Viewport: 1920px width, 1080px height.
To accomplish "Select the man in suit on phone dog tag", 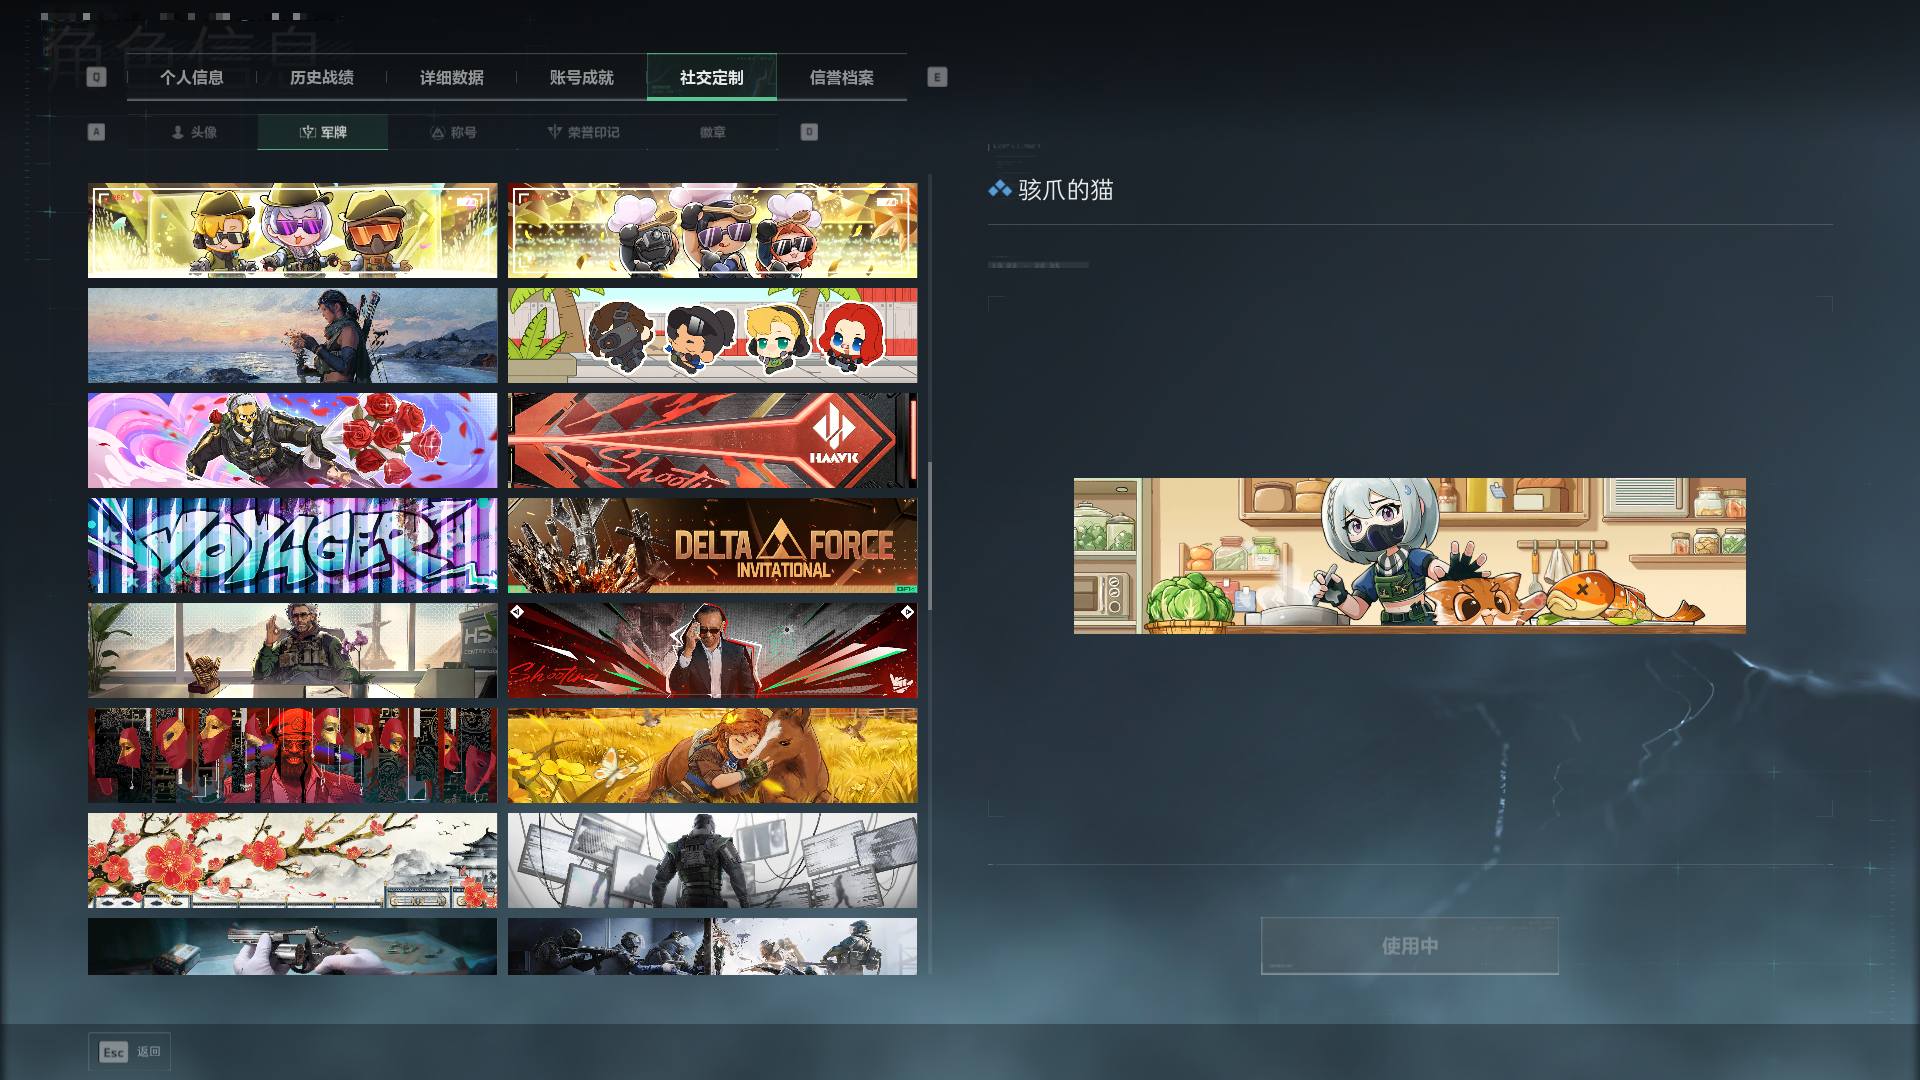I will coord(712,651).
